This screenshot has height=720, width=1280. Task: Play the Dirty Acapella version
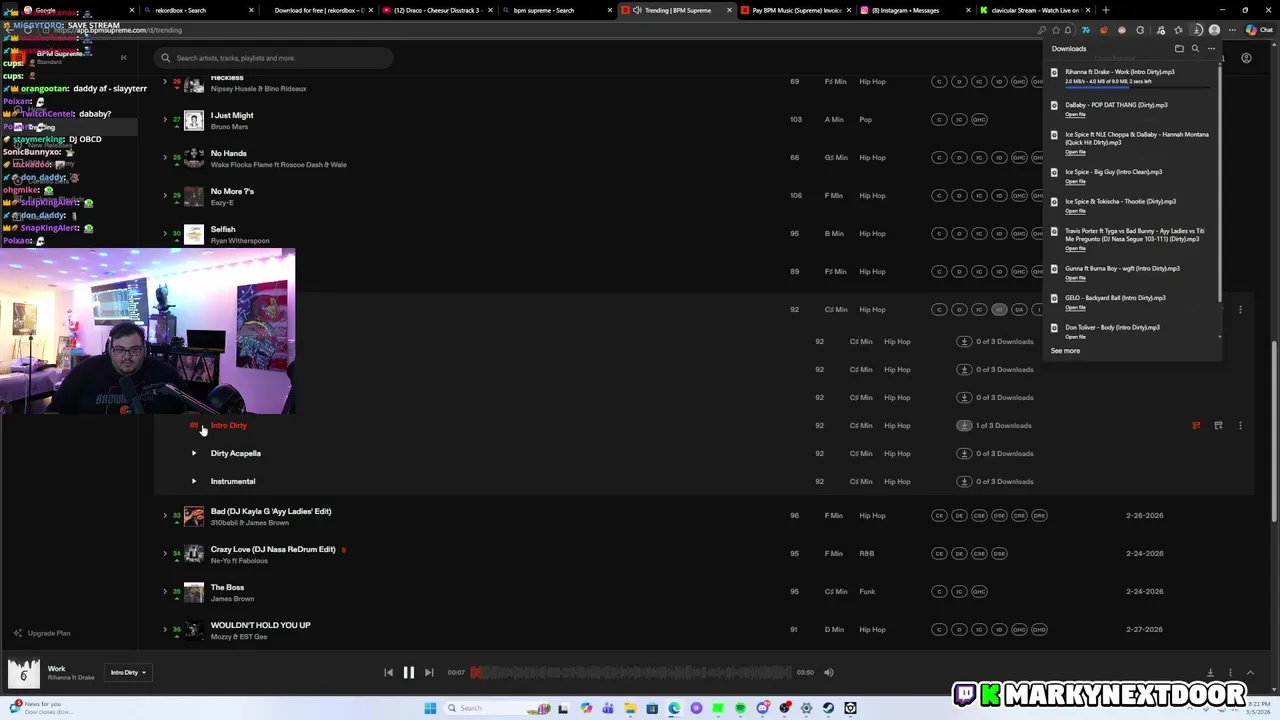point(194,453)
